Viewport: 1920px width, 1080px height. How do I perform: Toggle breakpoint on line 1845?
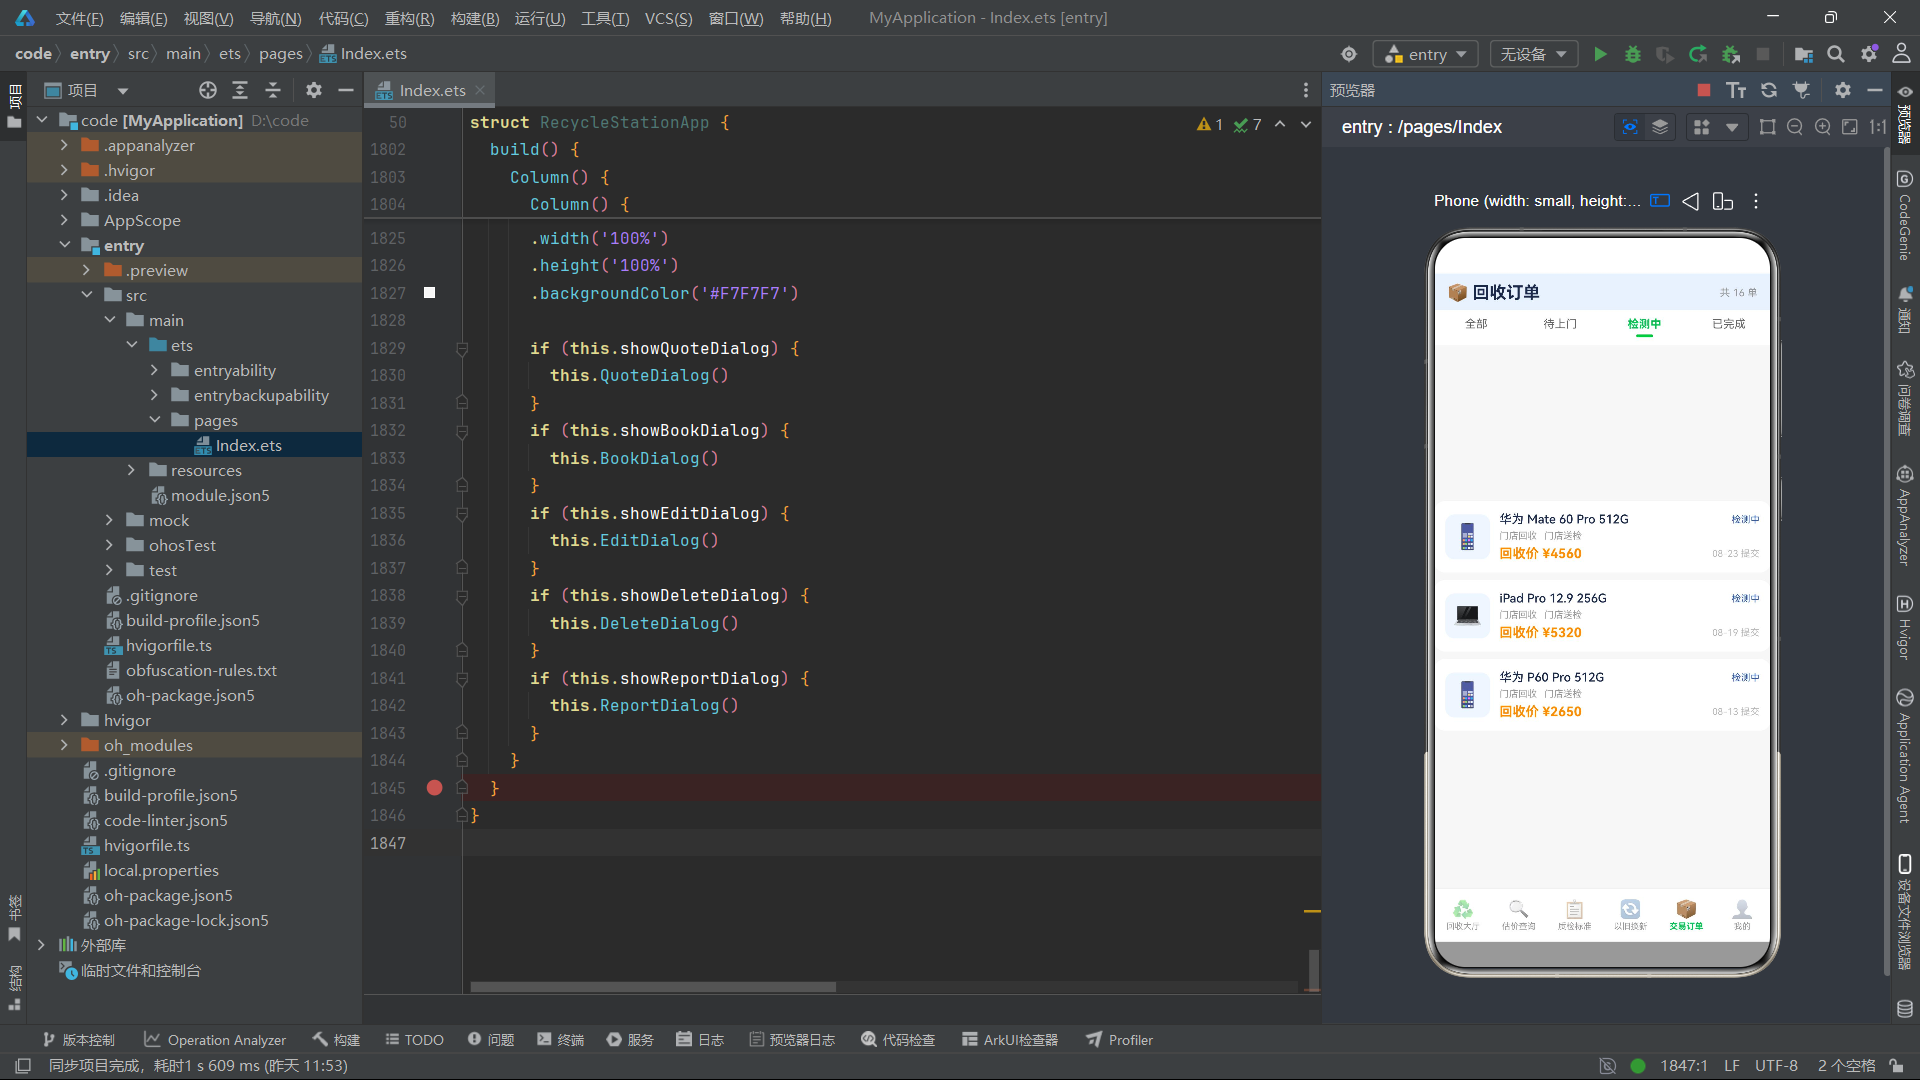(434, 788)
